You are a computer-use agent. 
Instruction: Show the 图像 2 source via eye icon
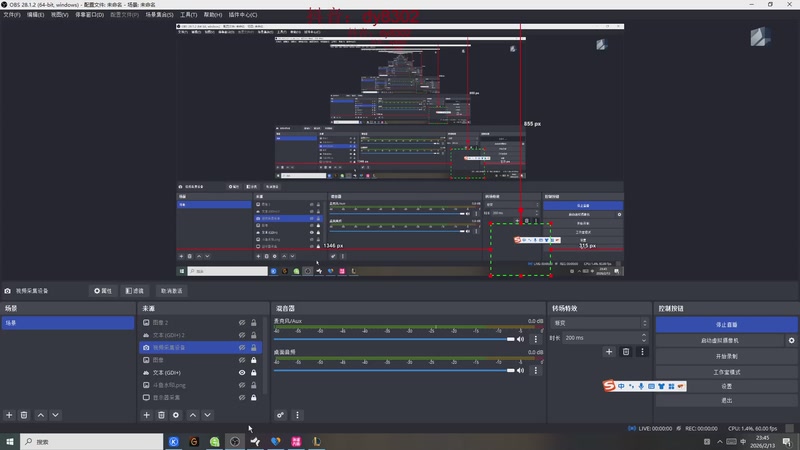pos(242,322)
